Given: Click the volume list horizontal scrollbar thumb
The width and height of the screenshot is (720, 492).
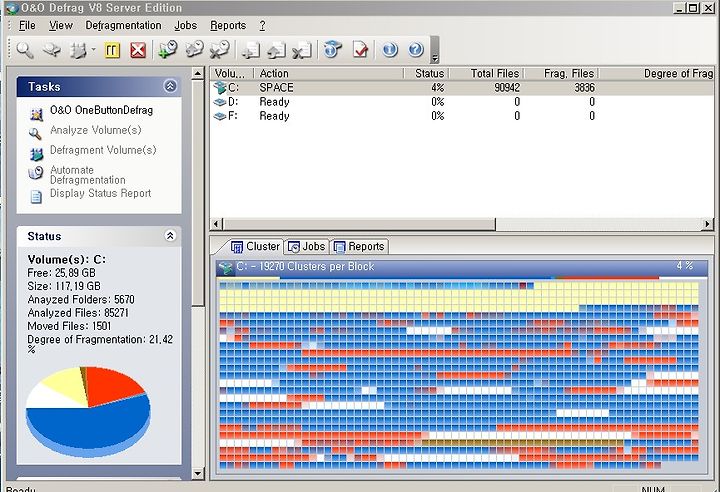Looking at the screenshot, I should 359,224.
